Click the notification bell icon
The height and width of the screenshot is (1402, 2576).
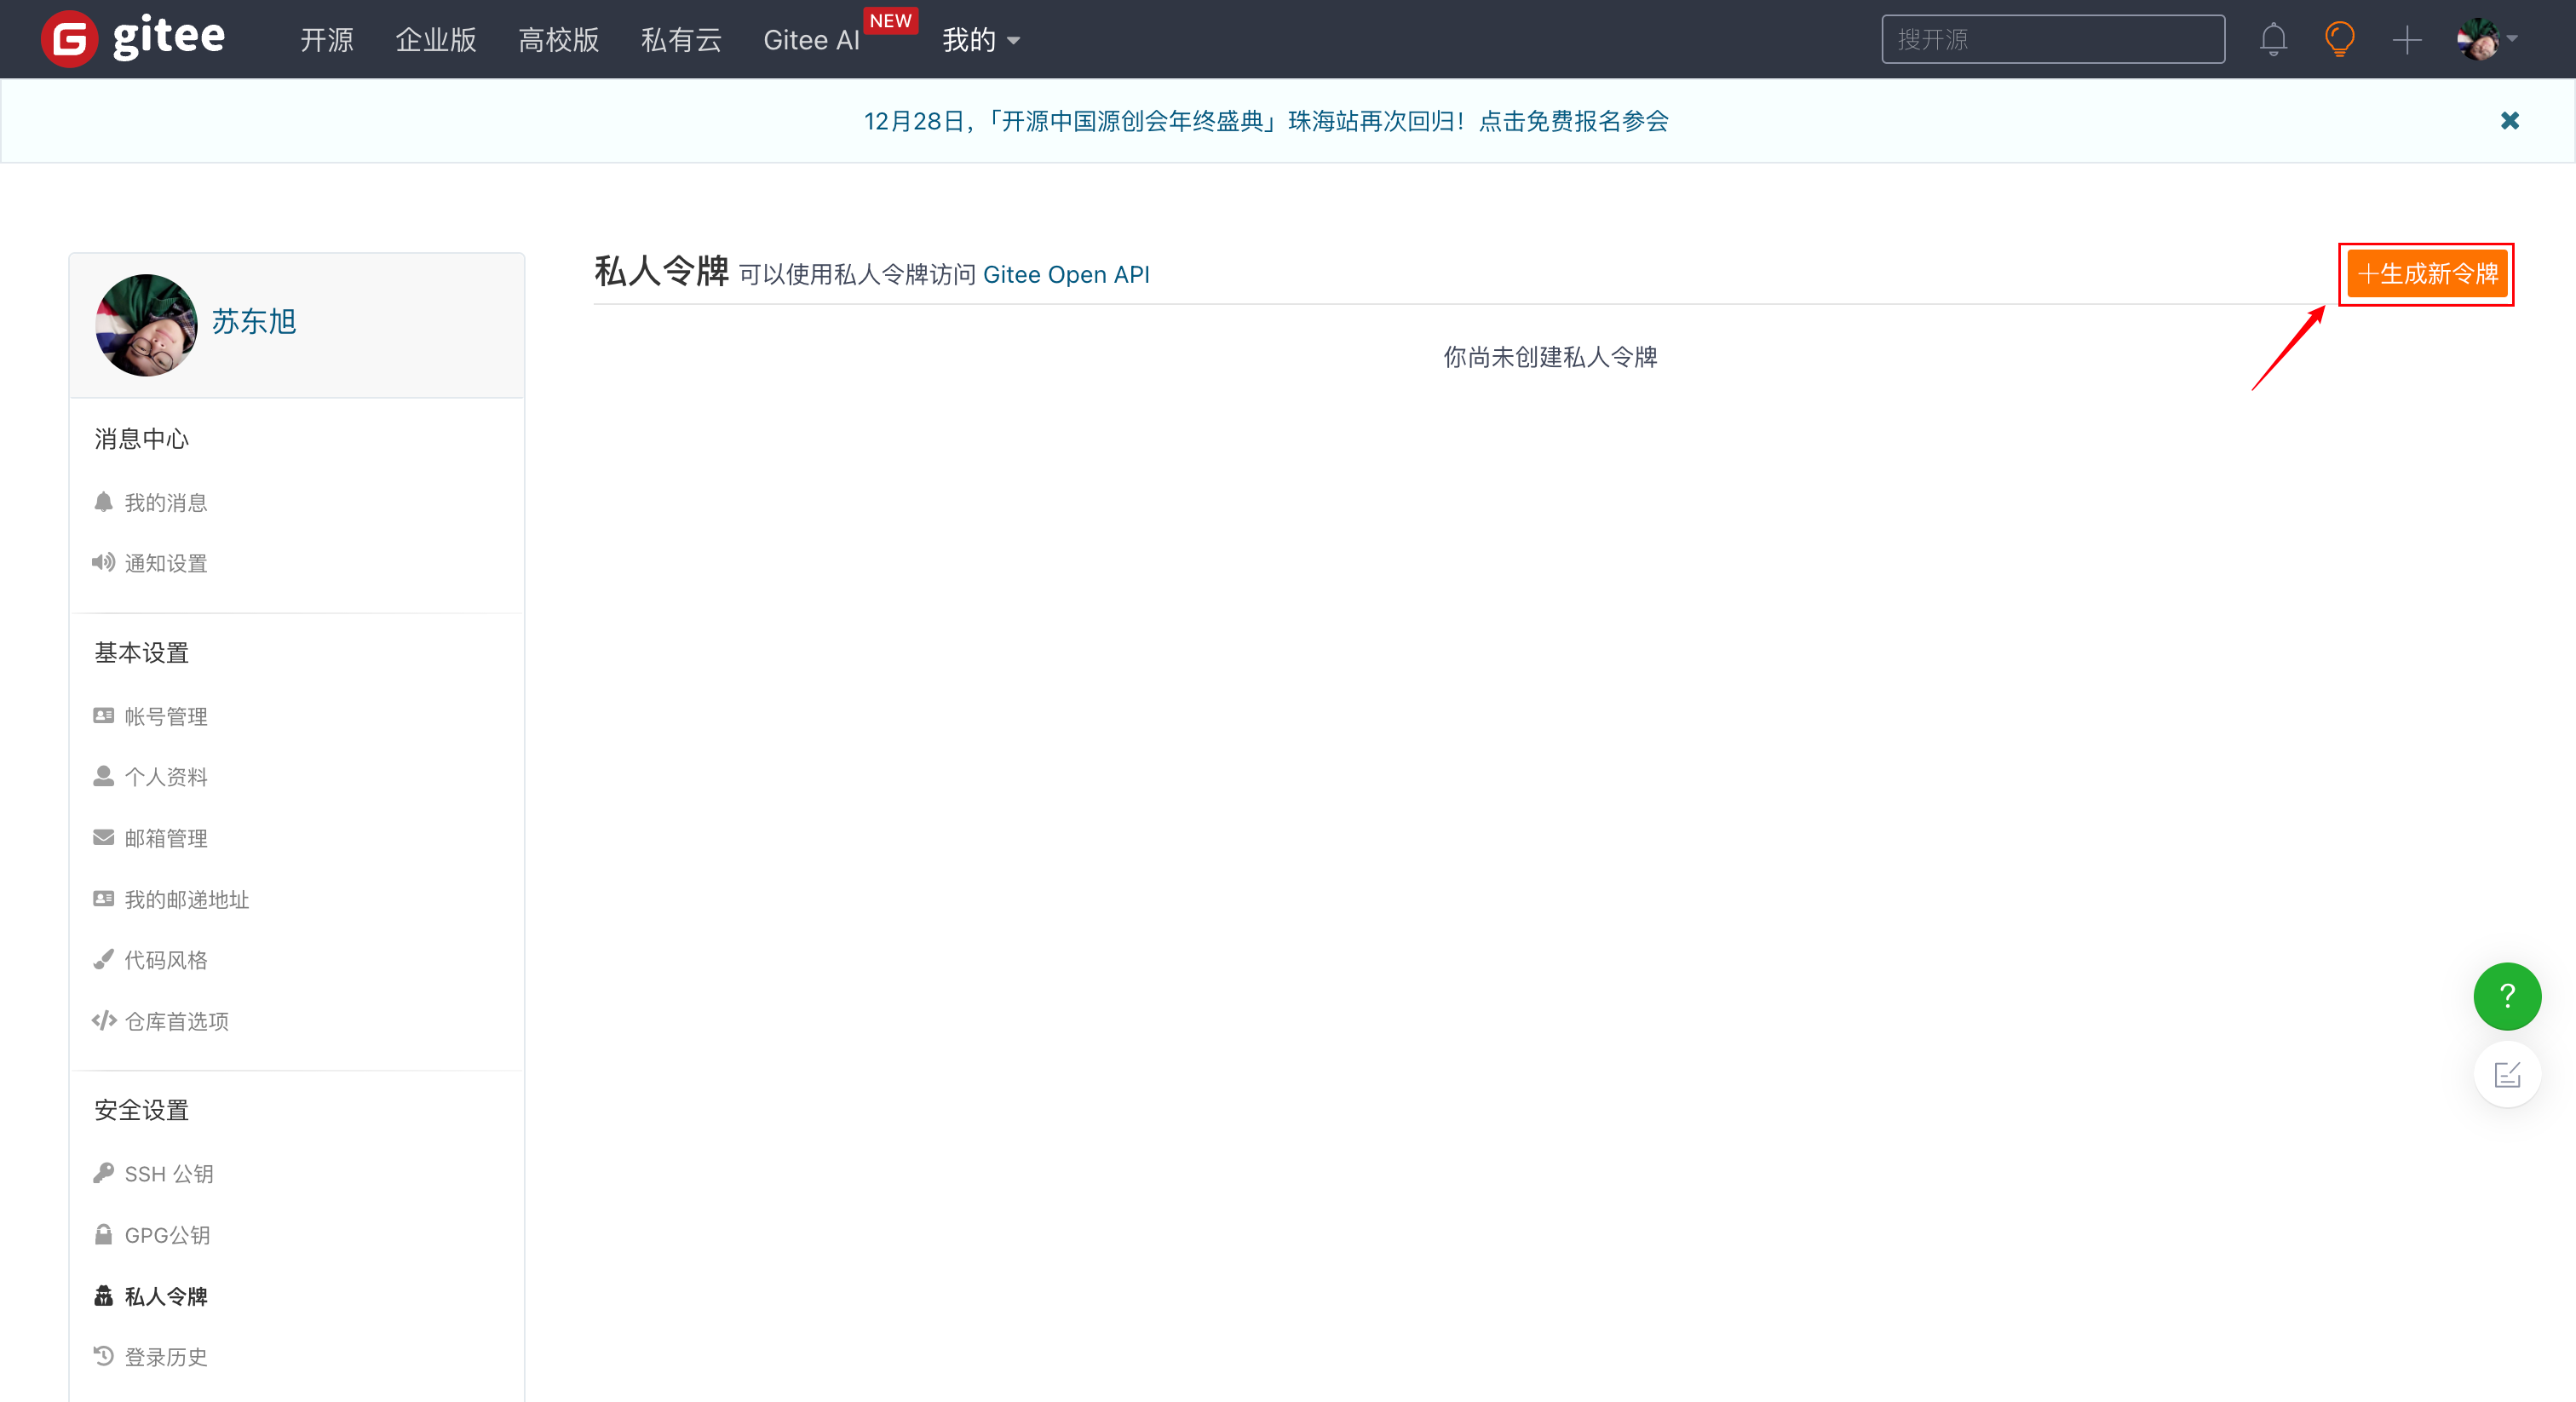coord(2272,39)
